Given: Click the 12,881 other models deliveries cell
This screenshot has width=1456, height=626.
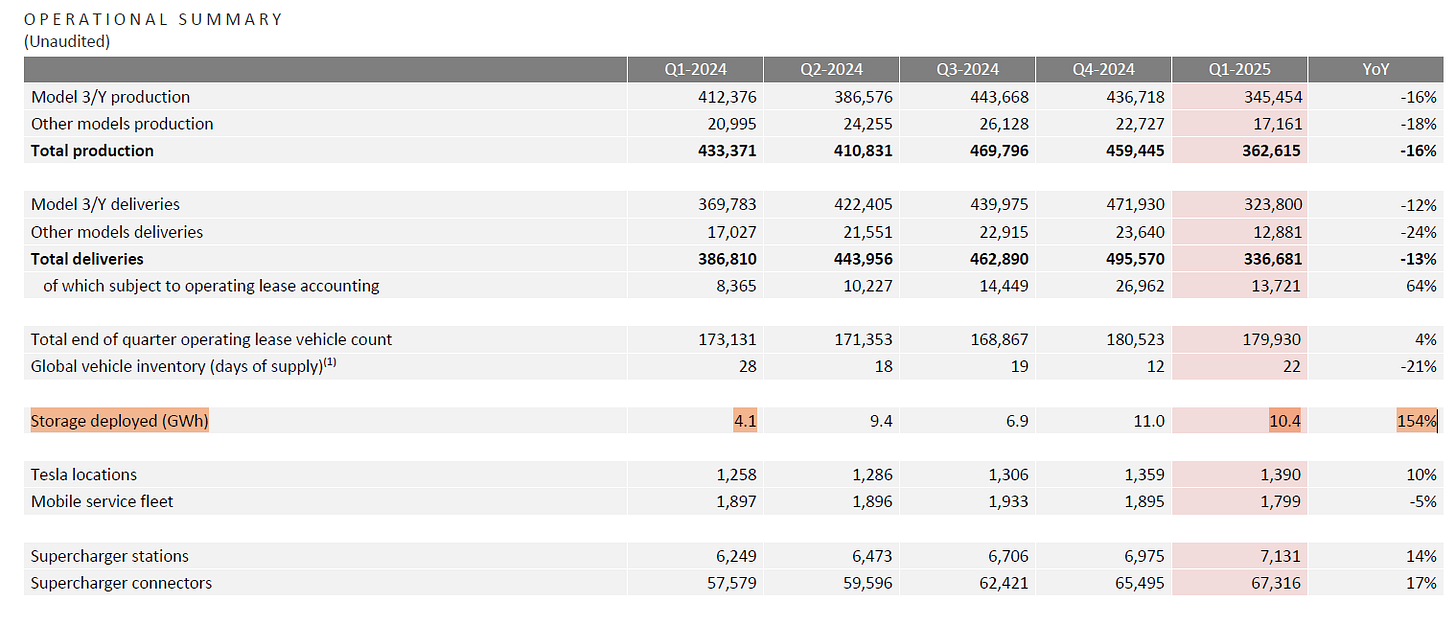Looking at the screenshot, I should coord(1276,232).
